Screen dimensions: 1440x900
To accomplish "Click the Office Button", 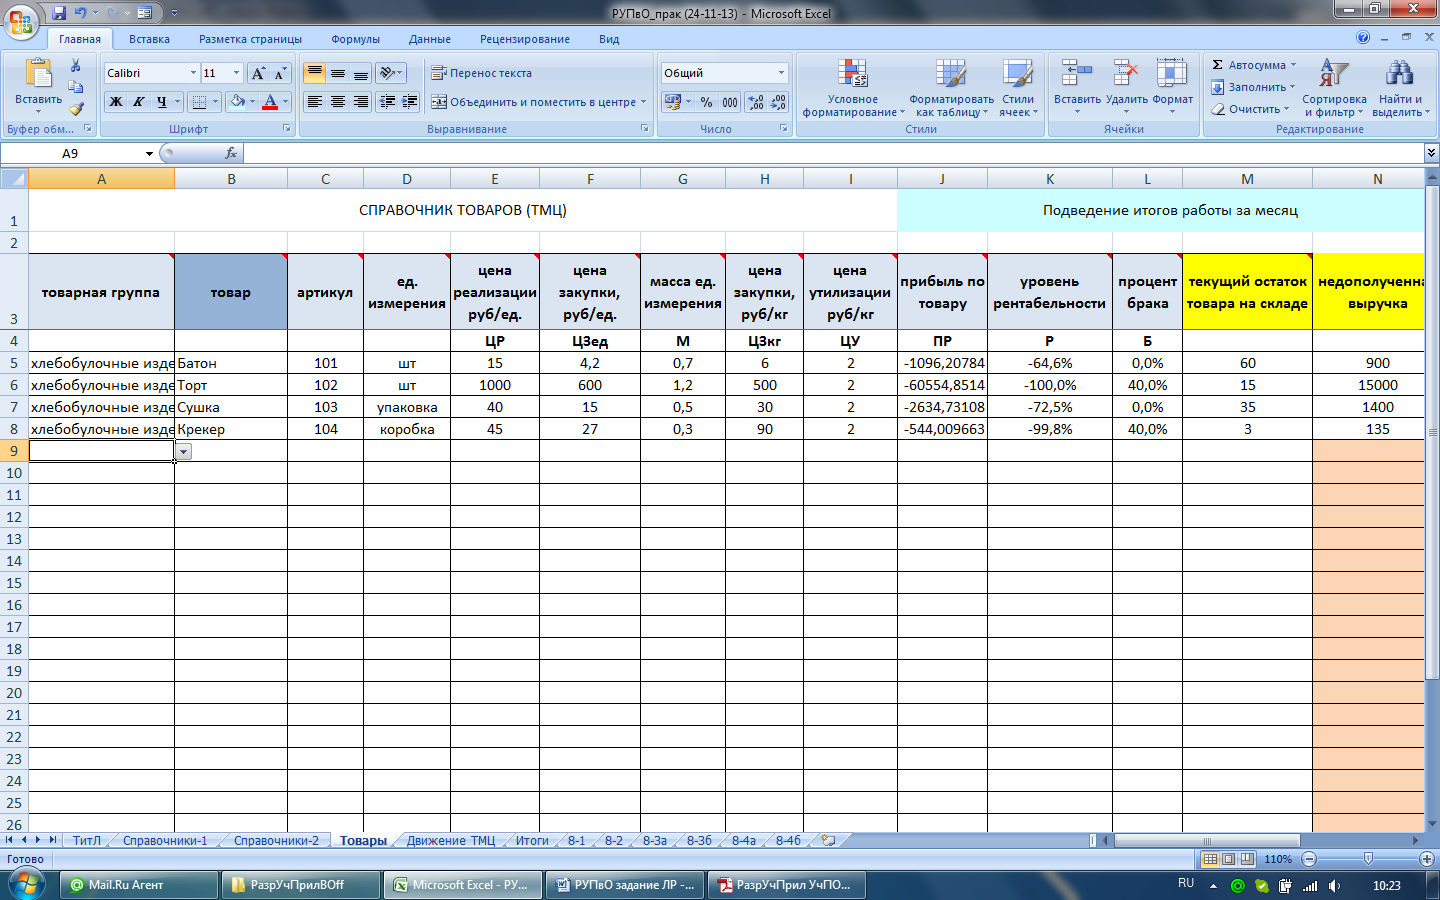I will pos(22,21).
